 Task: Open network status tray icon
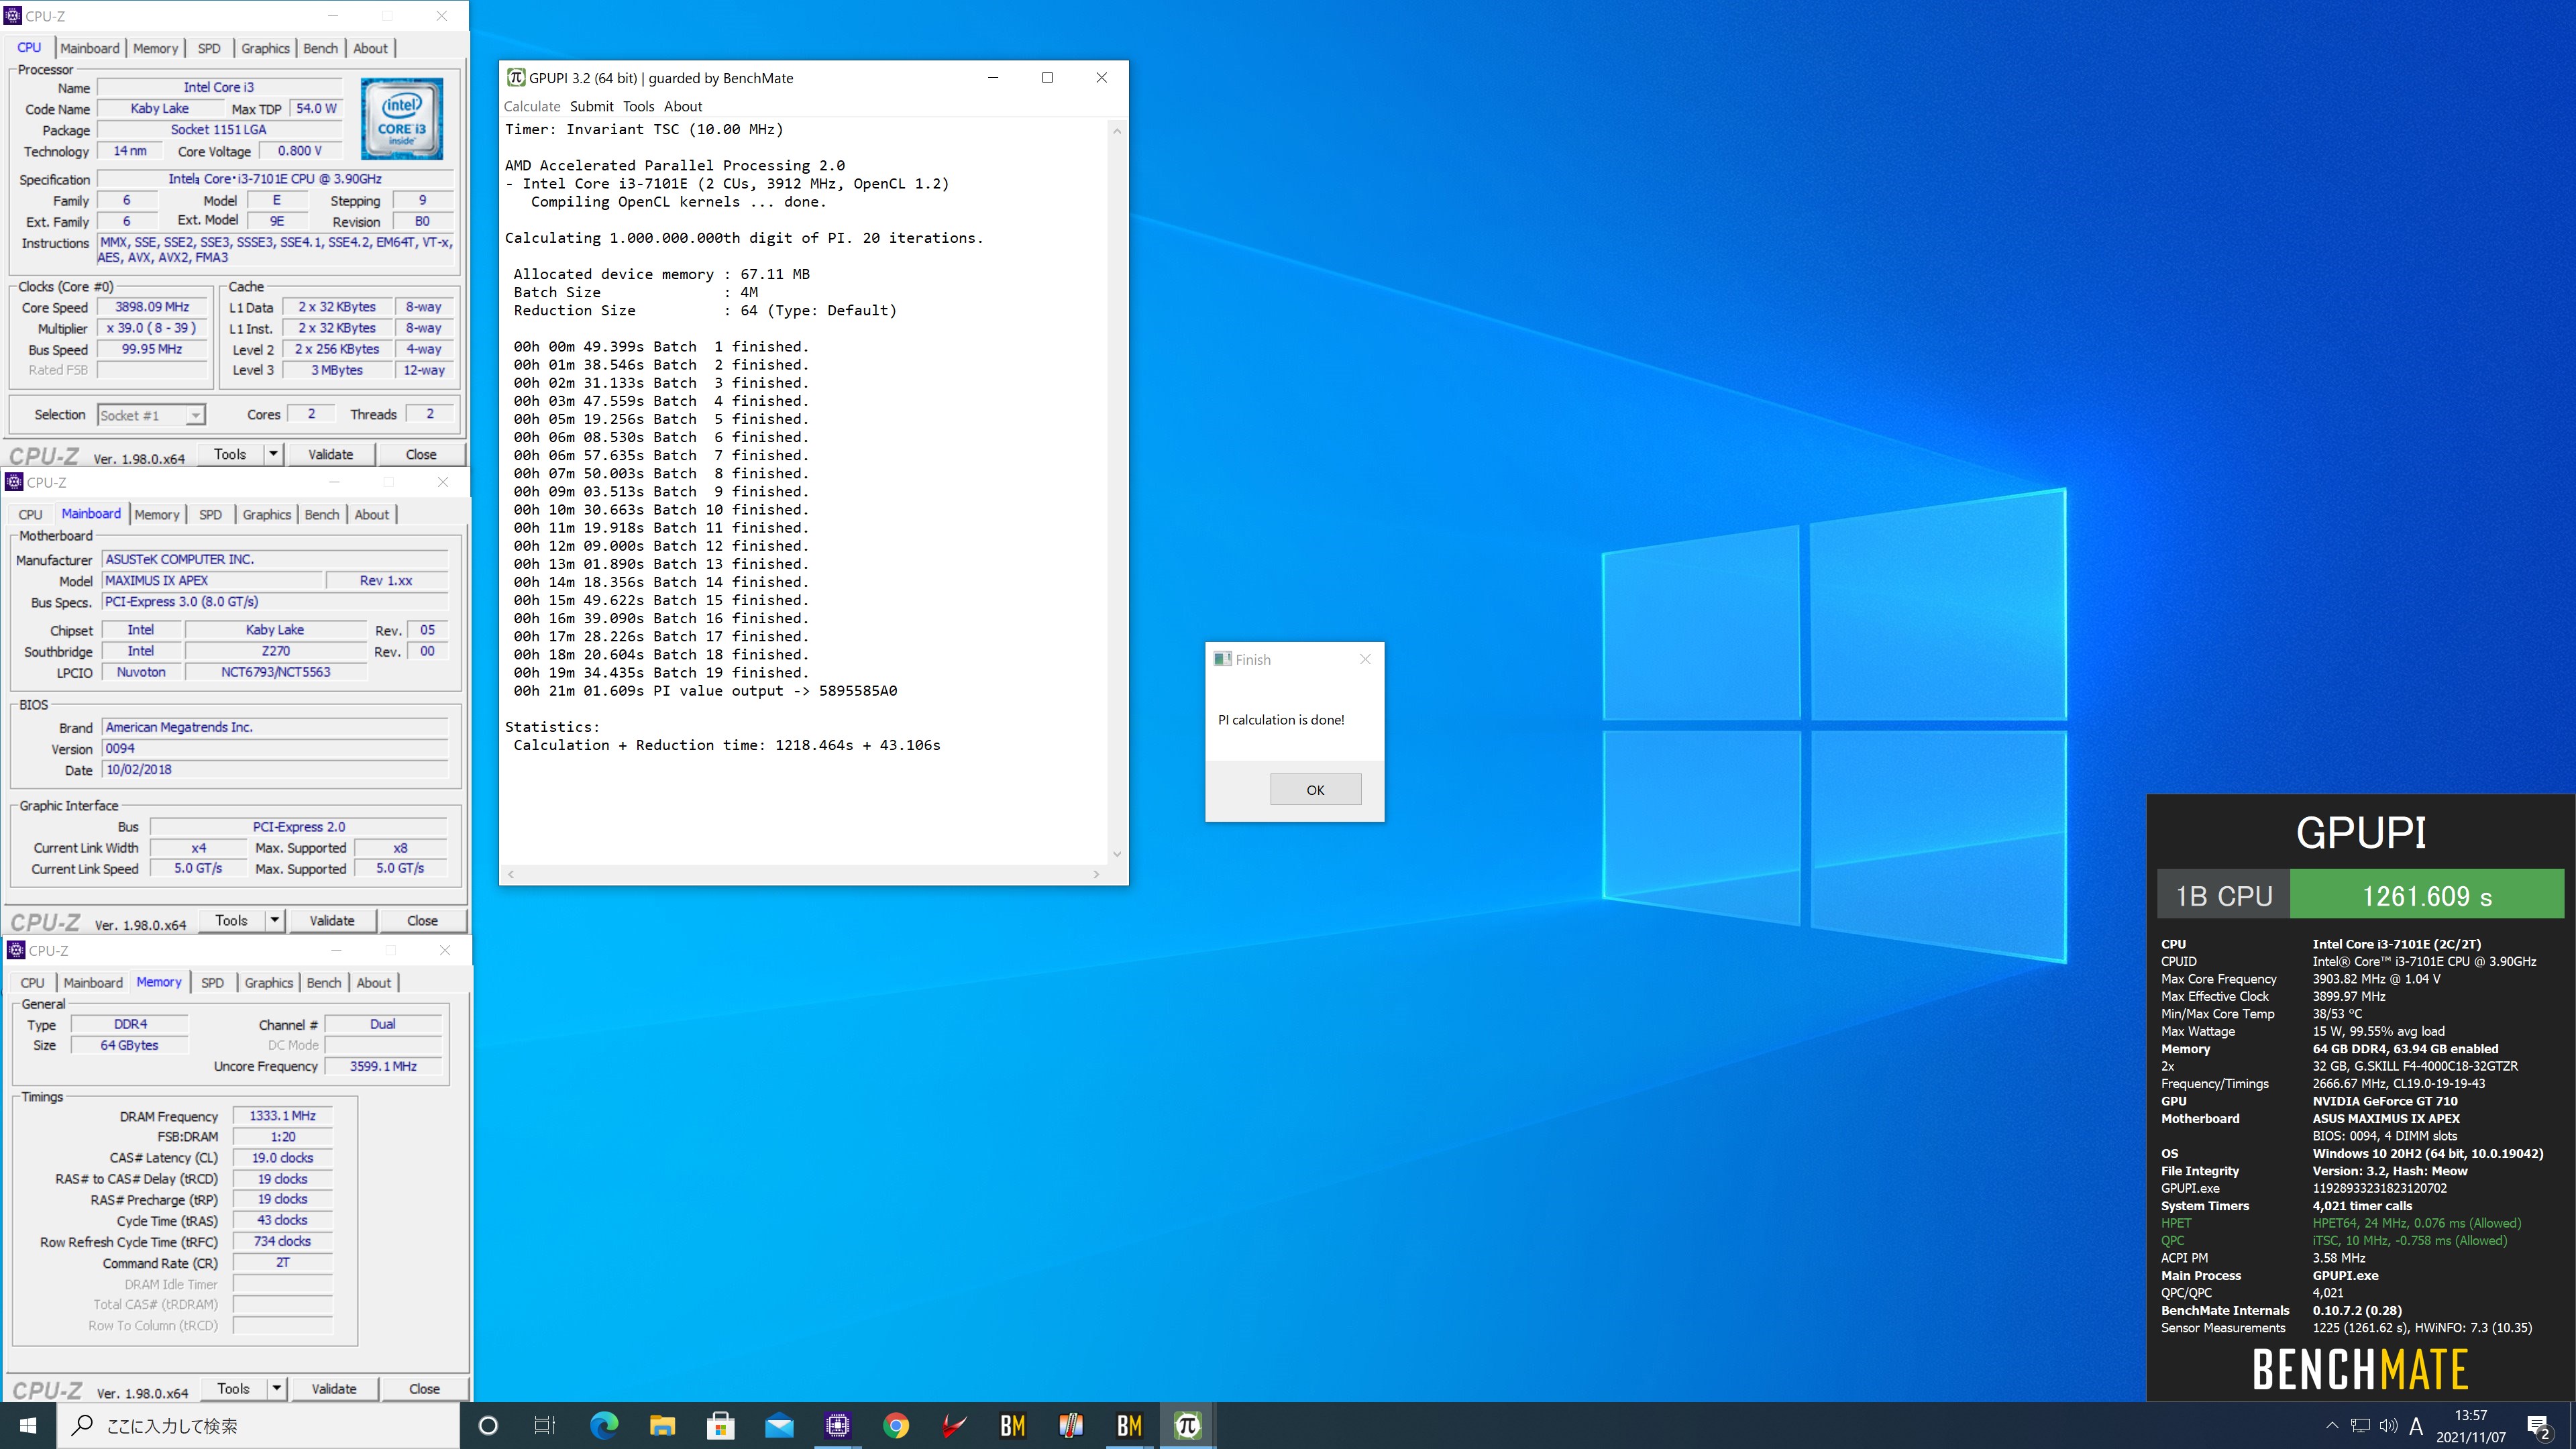pyautogui.click(x=2360, y=1426)
